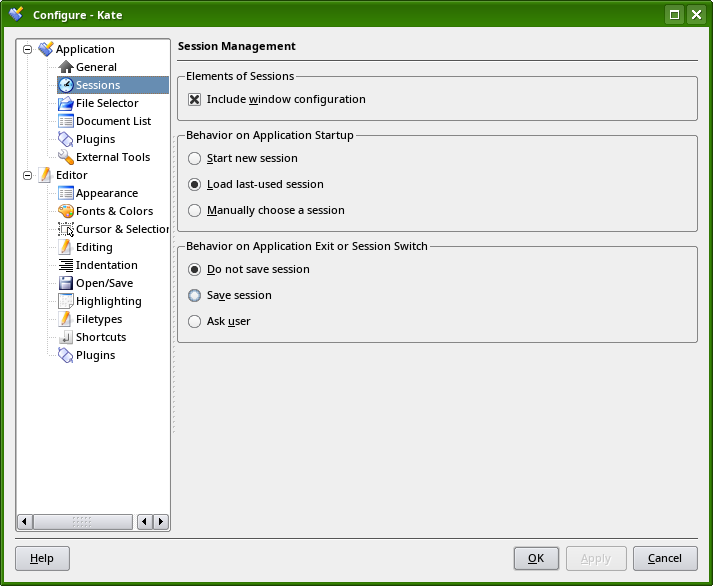Screen dimensions: 713x586
Task: Click the second left arrow beside scrollbar
Action: pos(145,521)
